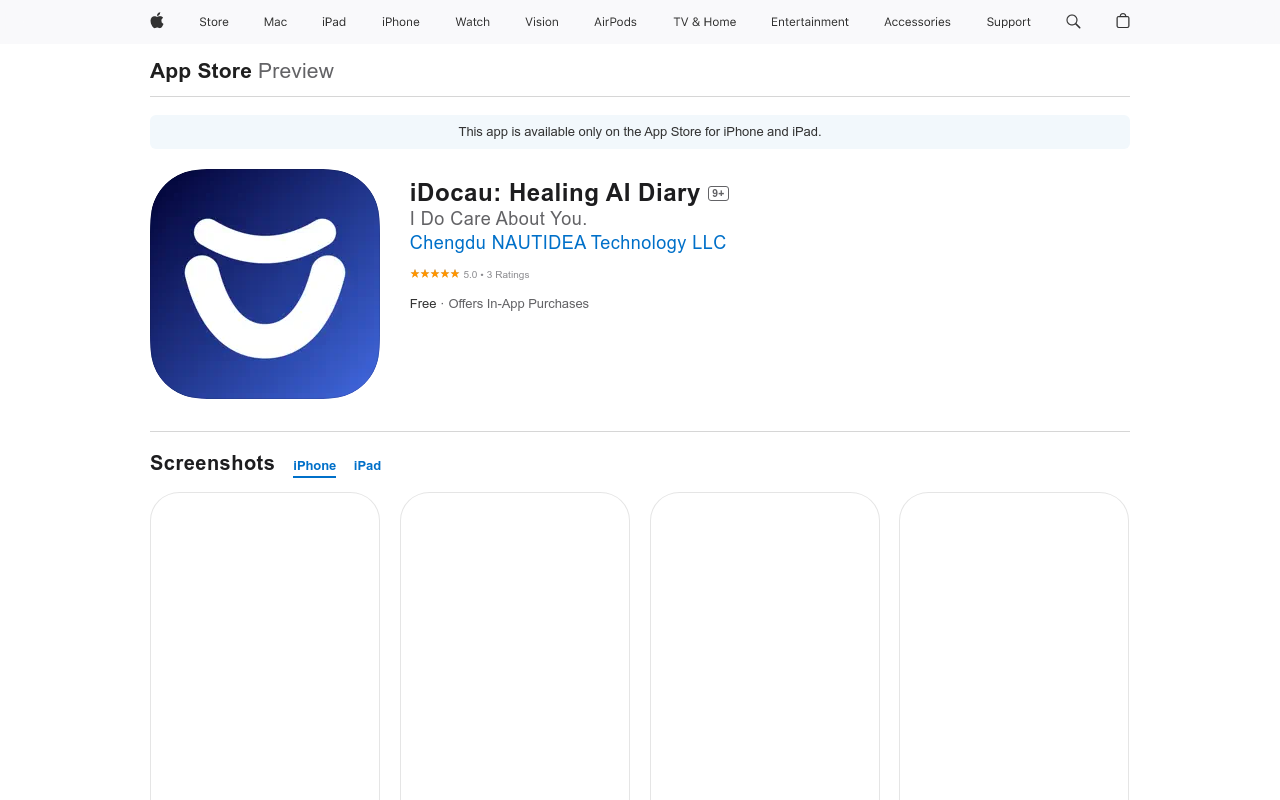1280x800 pixels.
Task: Open the Vision menu
Action: (542, 22)
